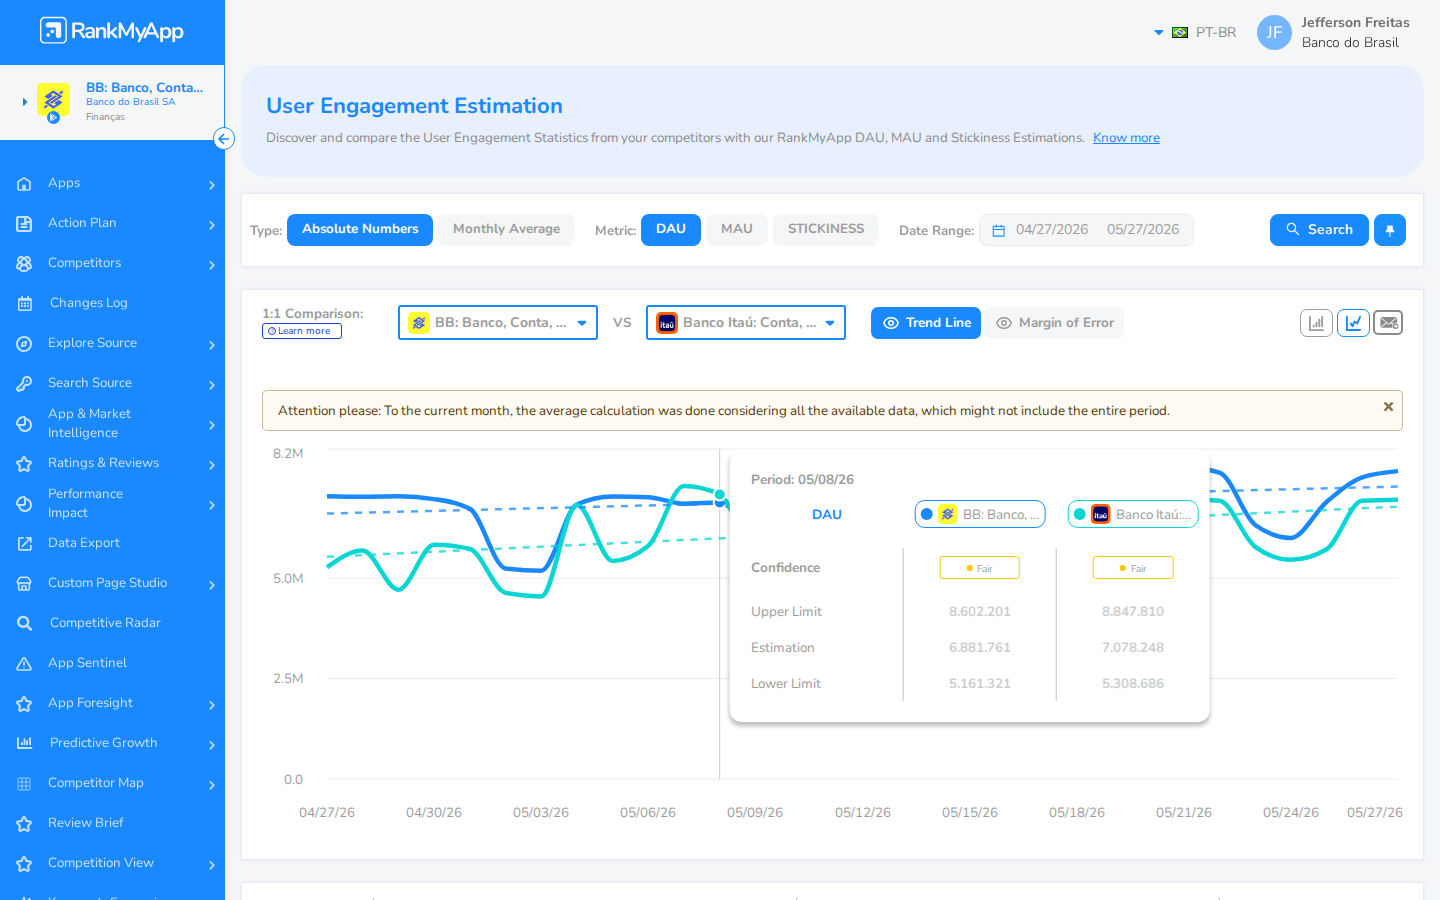Click the end date 05/27/2026 field

click(1143, 230)
